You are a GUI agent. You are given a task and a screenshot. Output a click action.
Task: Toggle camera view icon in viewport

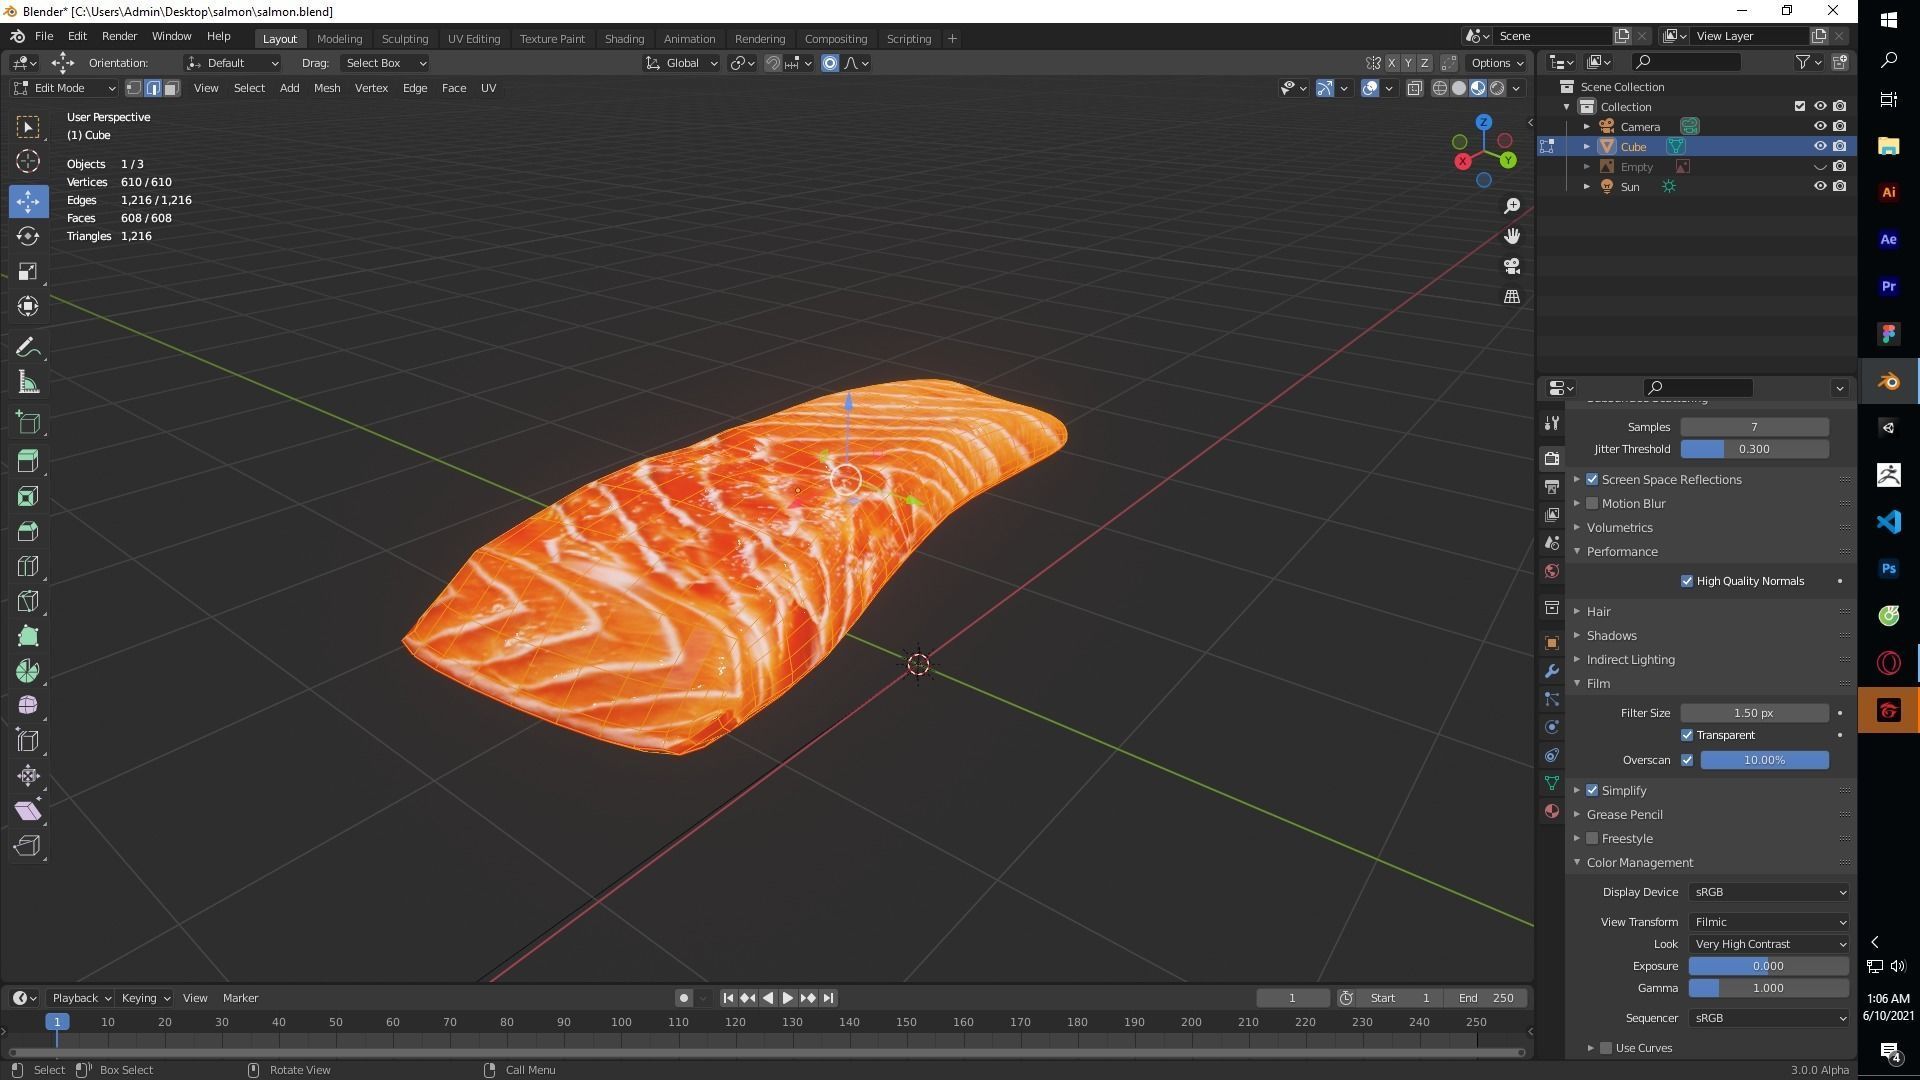1512,266
